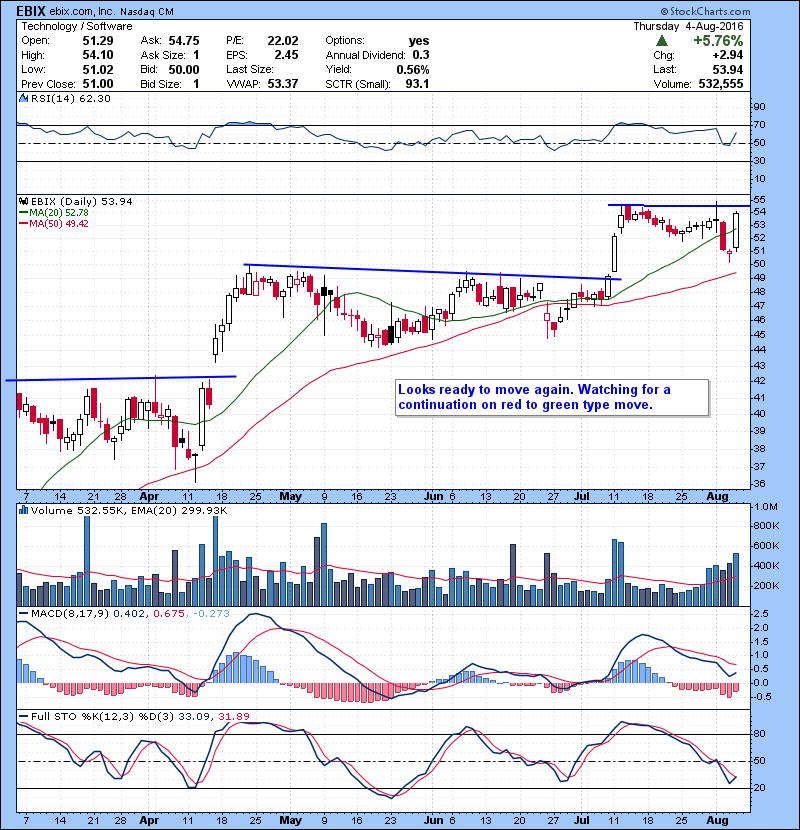Click the 'Looks ready to move again' annotation box
Image resolution: width=800 pixels, height=830 pixels.
pyautogui.click(x=552, y=398)
